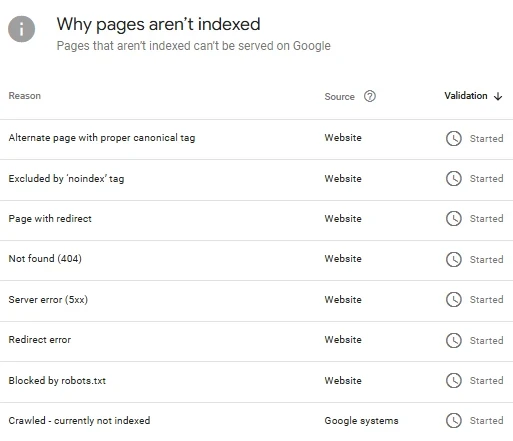Click clock icon in Page with redirect row
Image resolution: width=513 pixels, height=441 pixels.
point(454,219)
